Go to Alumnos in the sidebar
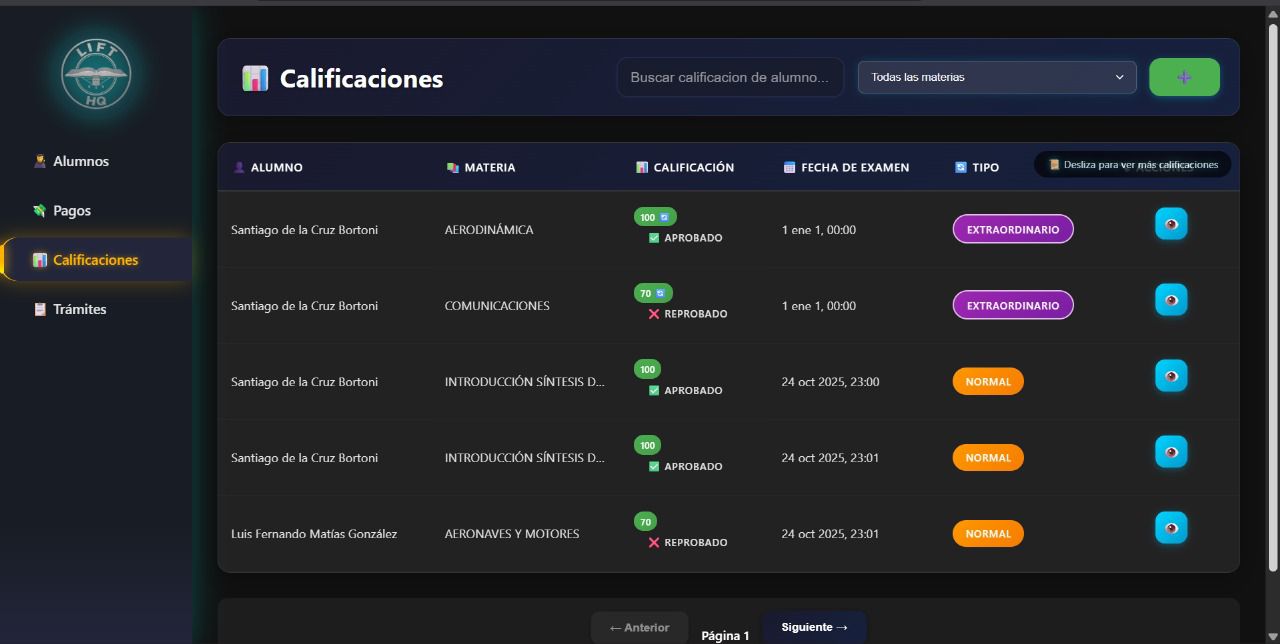 tap(81, 161)
